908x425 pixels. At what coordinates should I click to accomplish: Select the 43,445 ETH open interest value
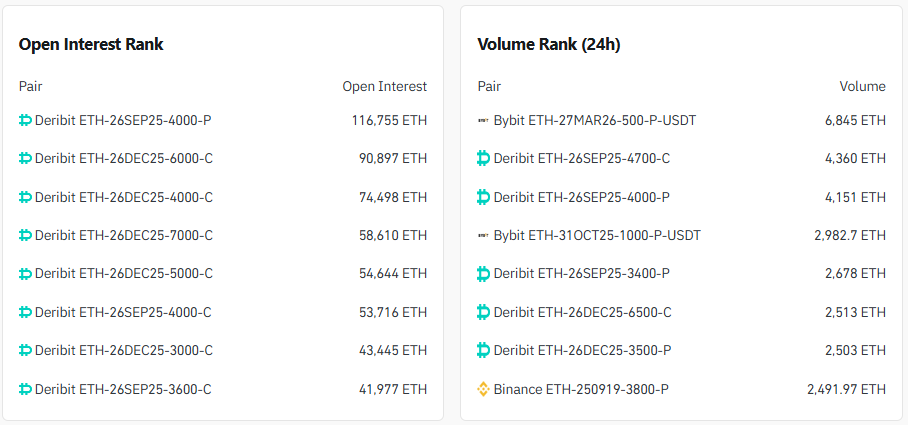click(x=393, y=350)
